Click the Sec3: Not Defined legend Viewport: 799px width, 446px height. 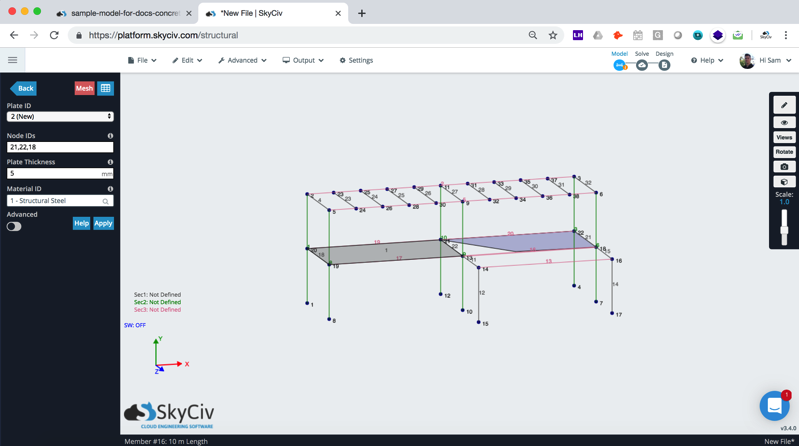pos(157,310)
